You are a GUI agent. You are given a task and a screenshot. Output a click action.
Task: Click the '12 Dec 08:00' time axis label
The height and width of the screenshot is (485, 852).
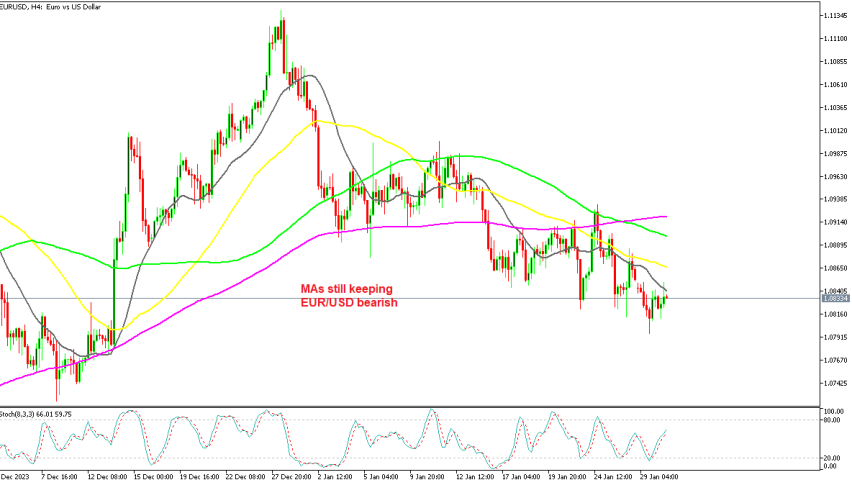(107, 477)
